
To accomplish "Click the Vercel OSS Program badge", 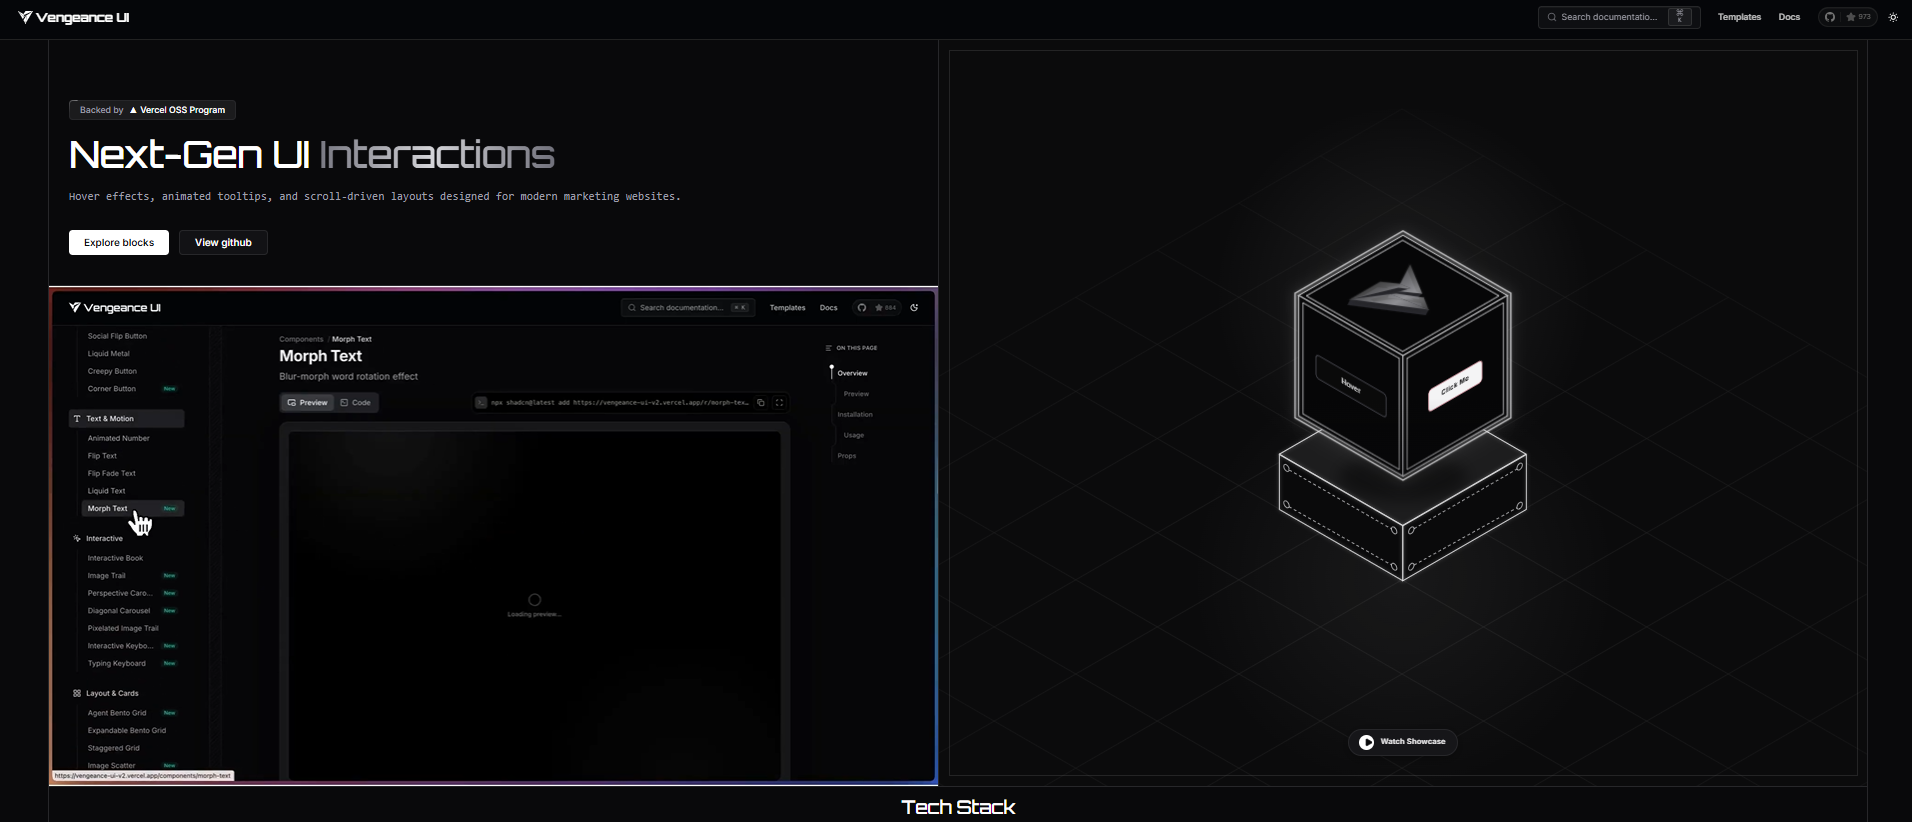I will click(152, 110).
